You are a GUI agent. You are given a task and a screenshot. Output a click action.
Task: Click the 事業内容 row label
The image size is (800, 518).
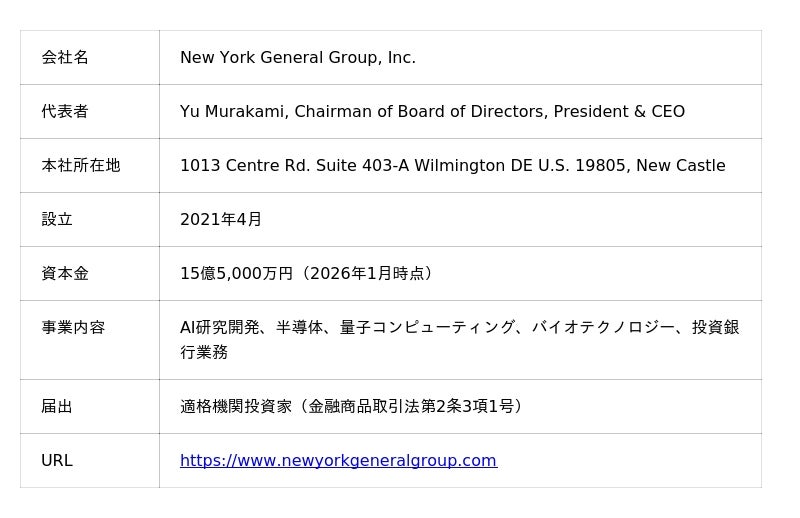pyautogui.click(x=73, y=328)
